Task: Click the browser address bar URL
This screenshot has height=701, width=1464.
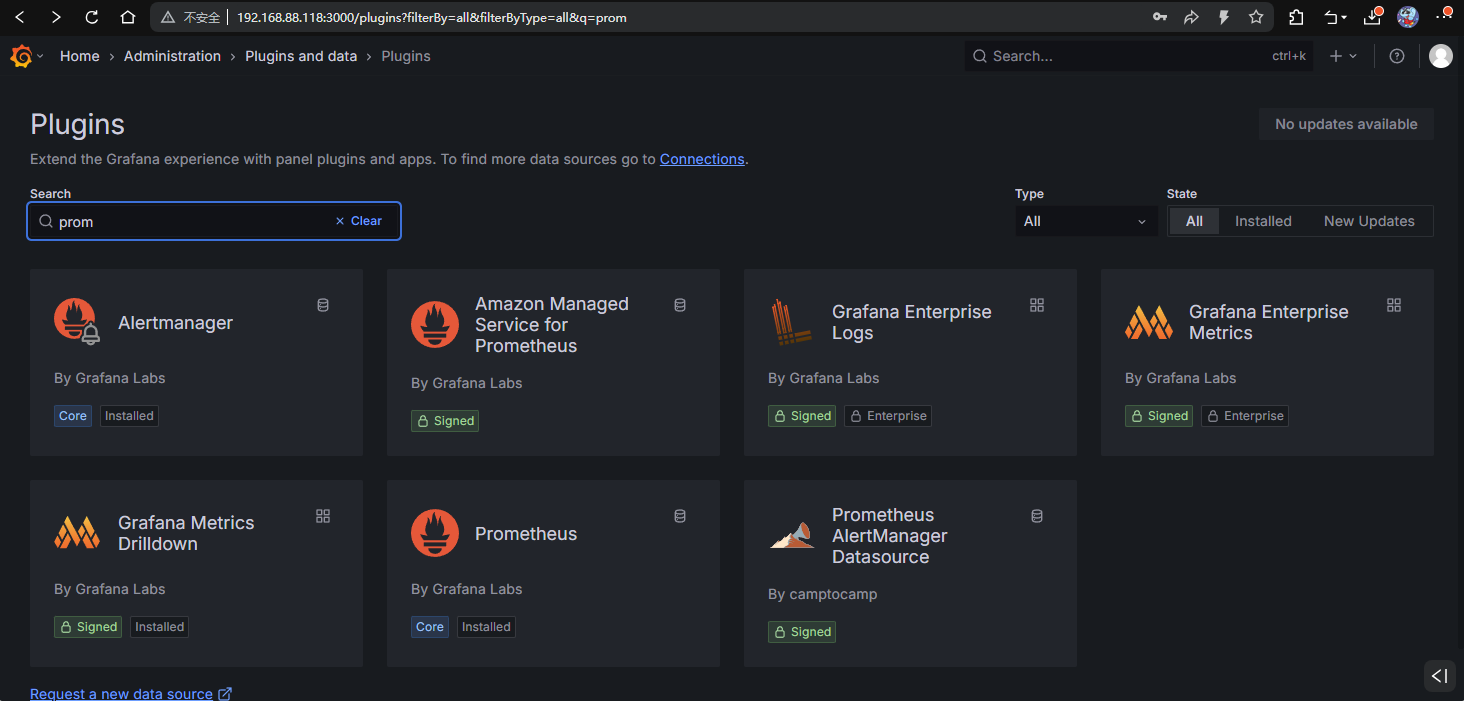Action: click(432, 17)
